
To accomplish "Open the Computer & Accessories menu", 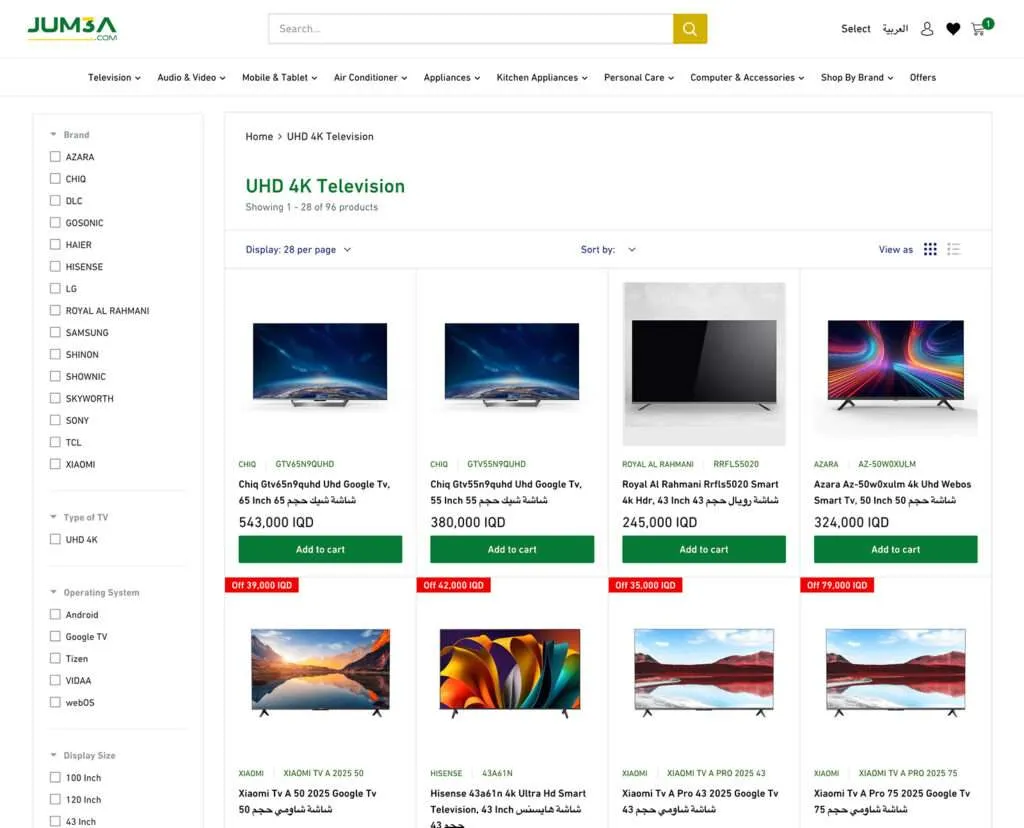I will [x=747, y=77].
